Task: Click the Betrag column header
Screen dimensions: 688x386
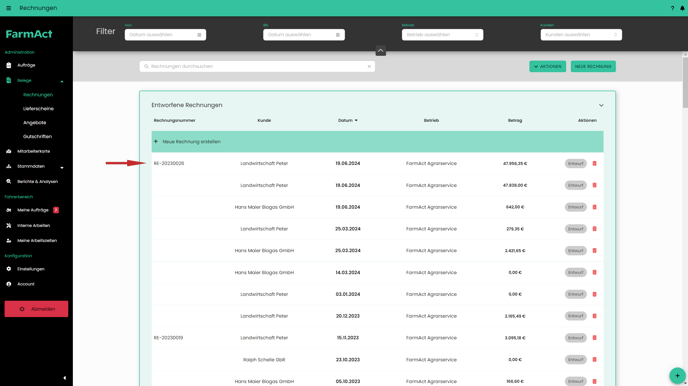Action: click(x=515, y=120)
